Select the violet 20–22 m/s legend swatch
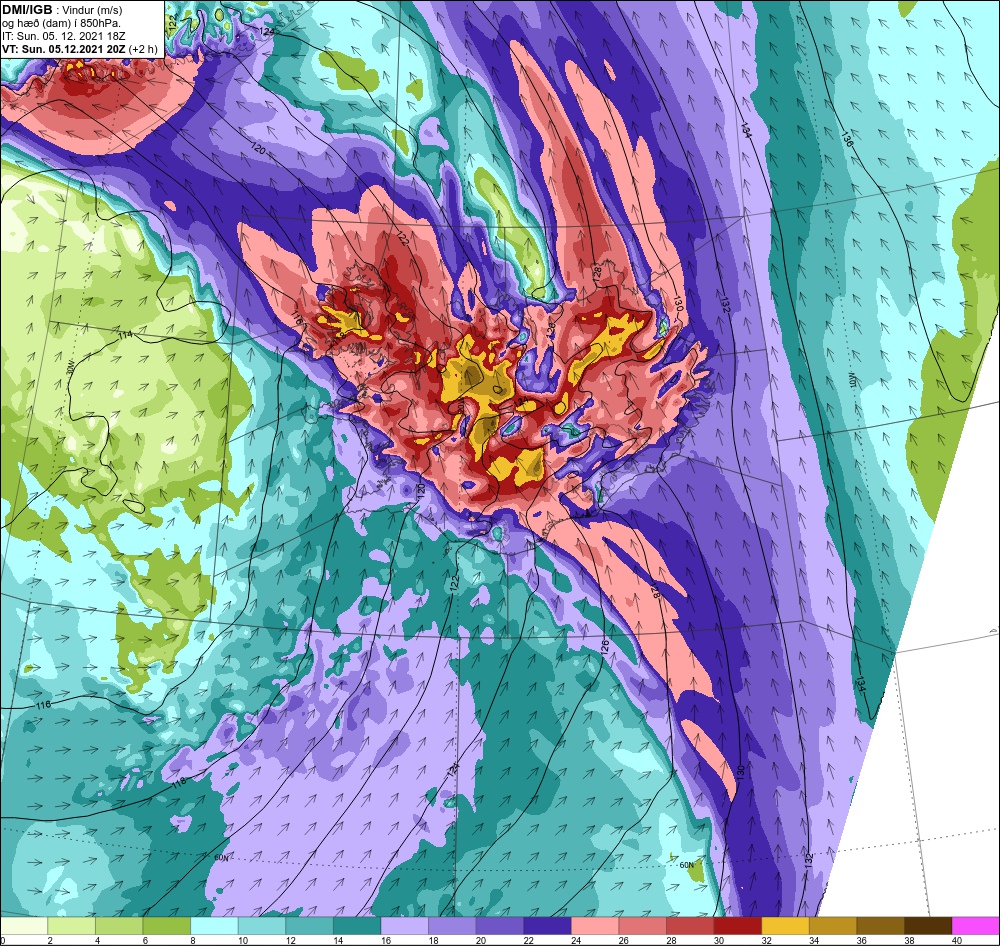 click(x=499, y=926)
